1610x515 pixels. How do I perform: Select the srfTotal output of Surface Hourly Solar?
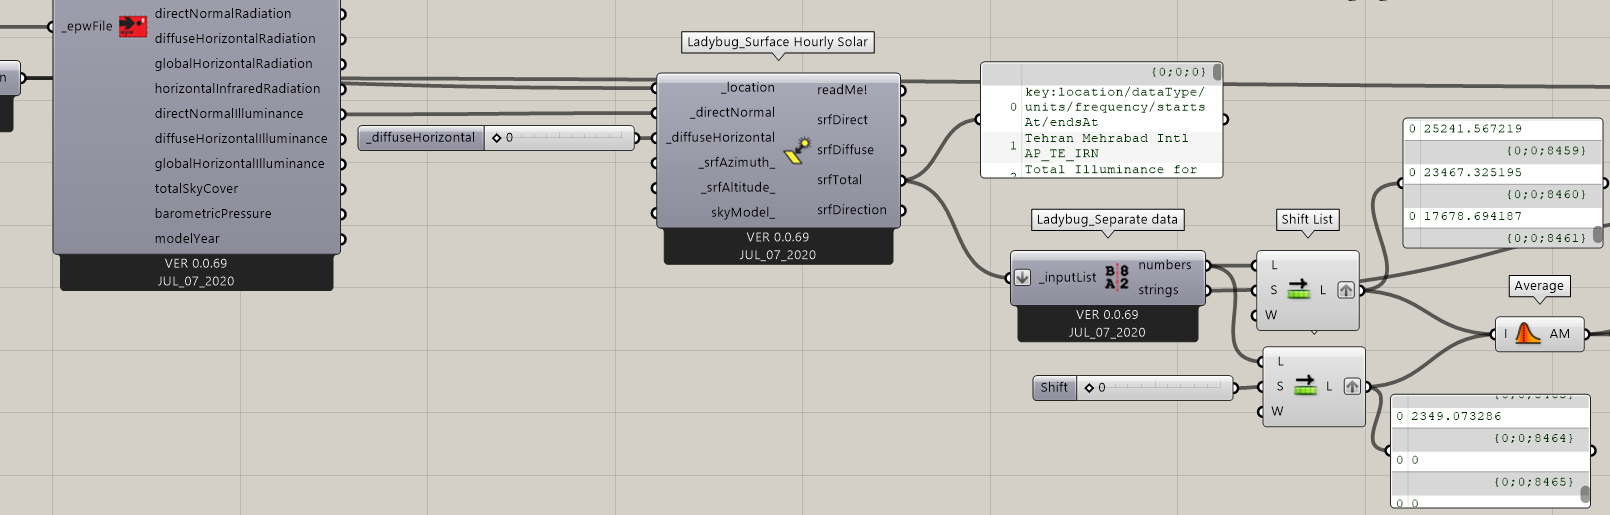(839, 180)
